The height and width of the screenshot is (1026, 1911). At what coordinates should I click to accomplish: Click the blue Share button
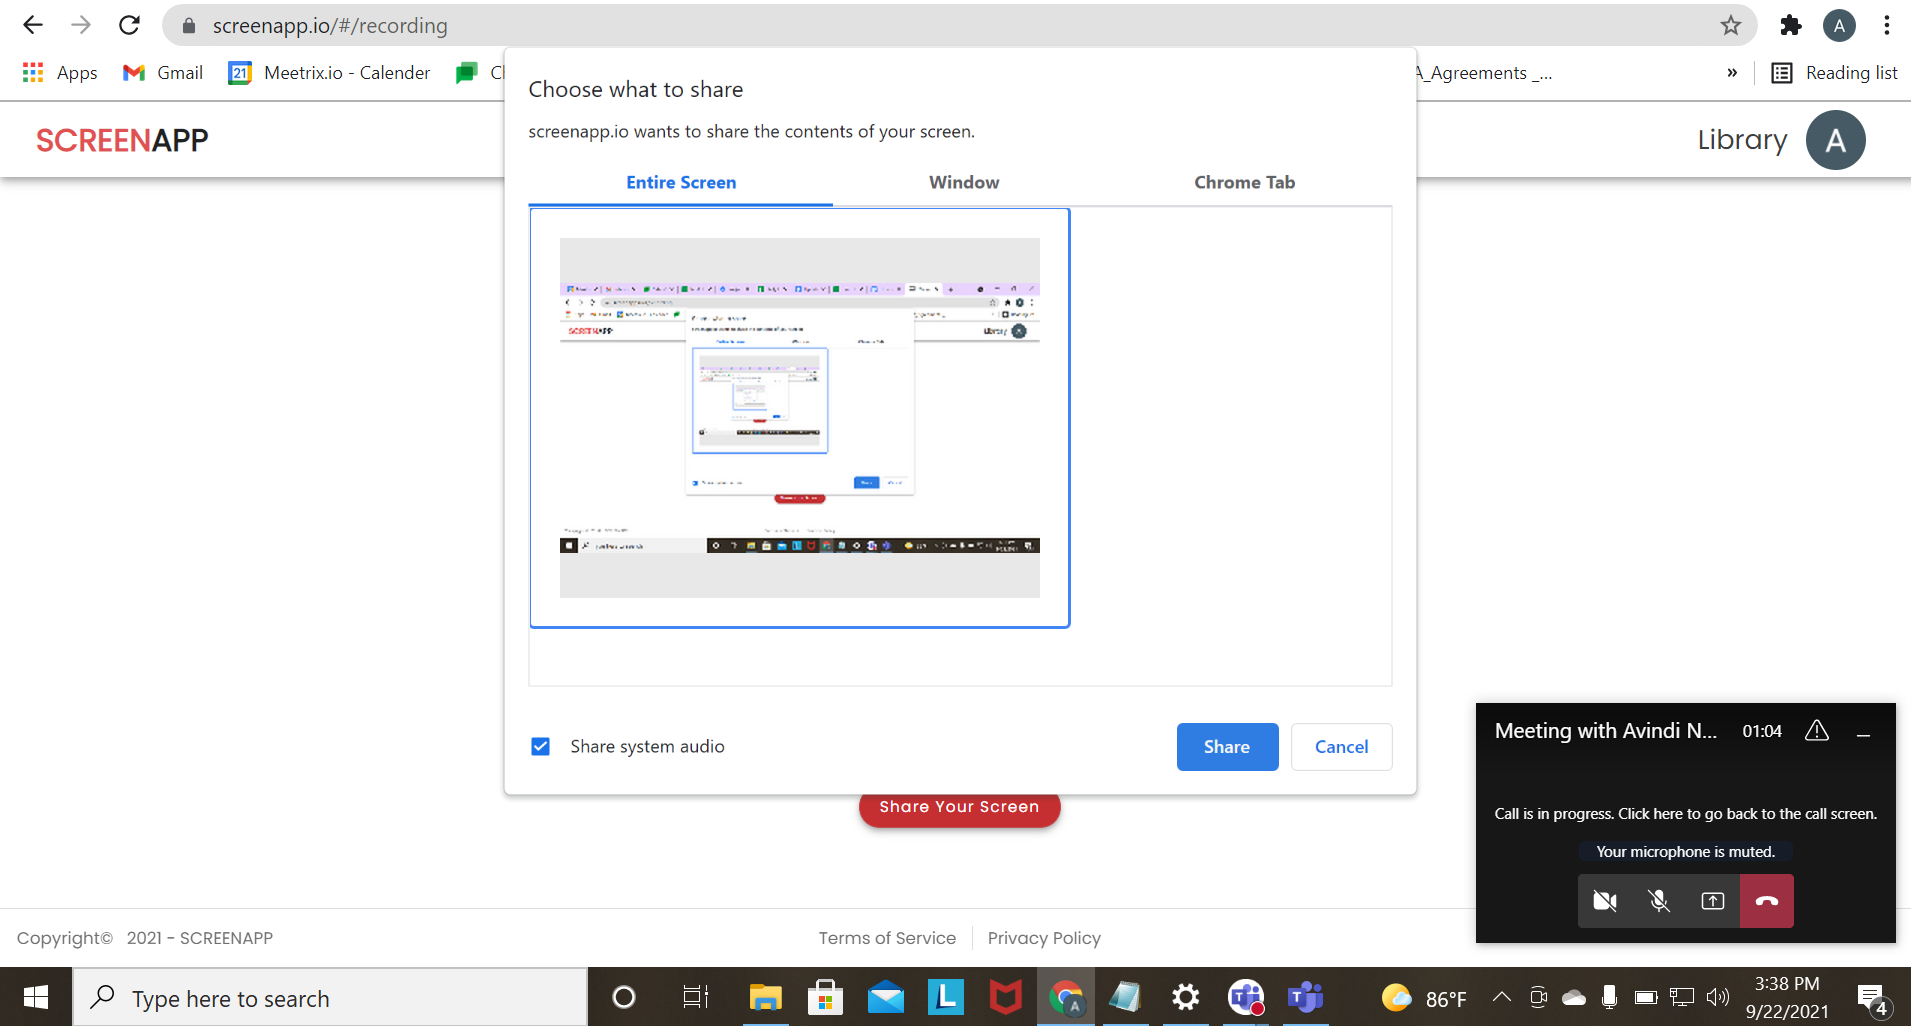(x=1227, y=747)
